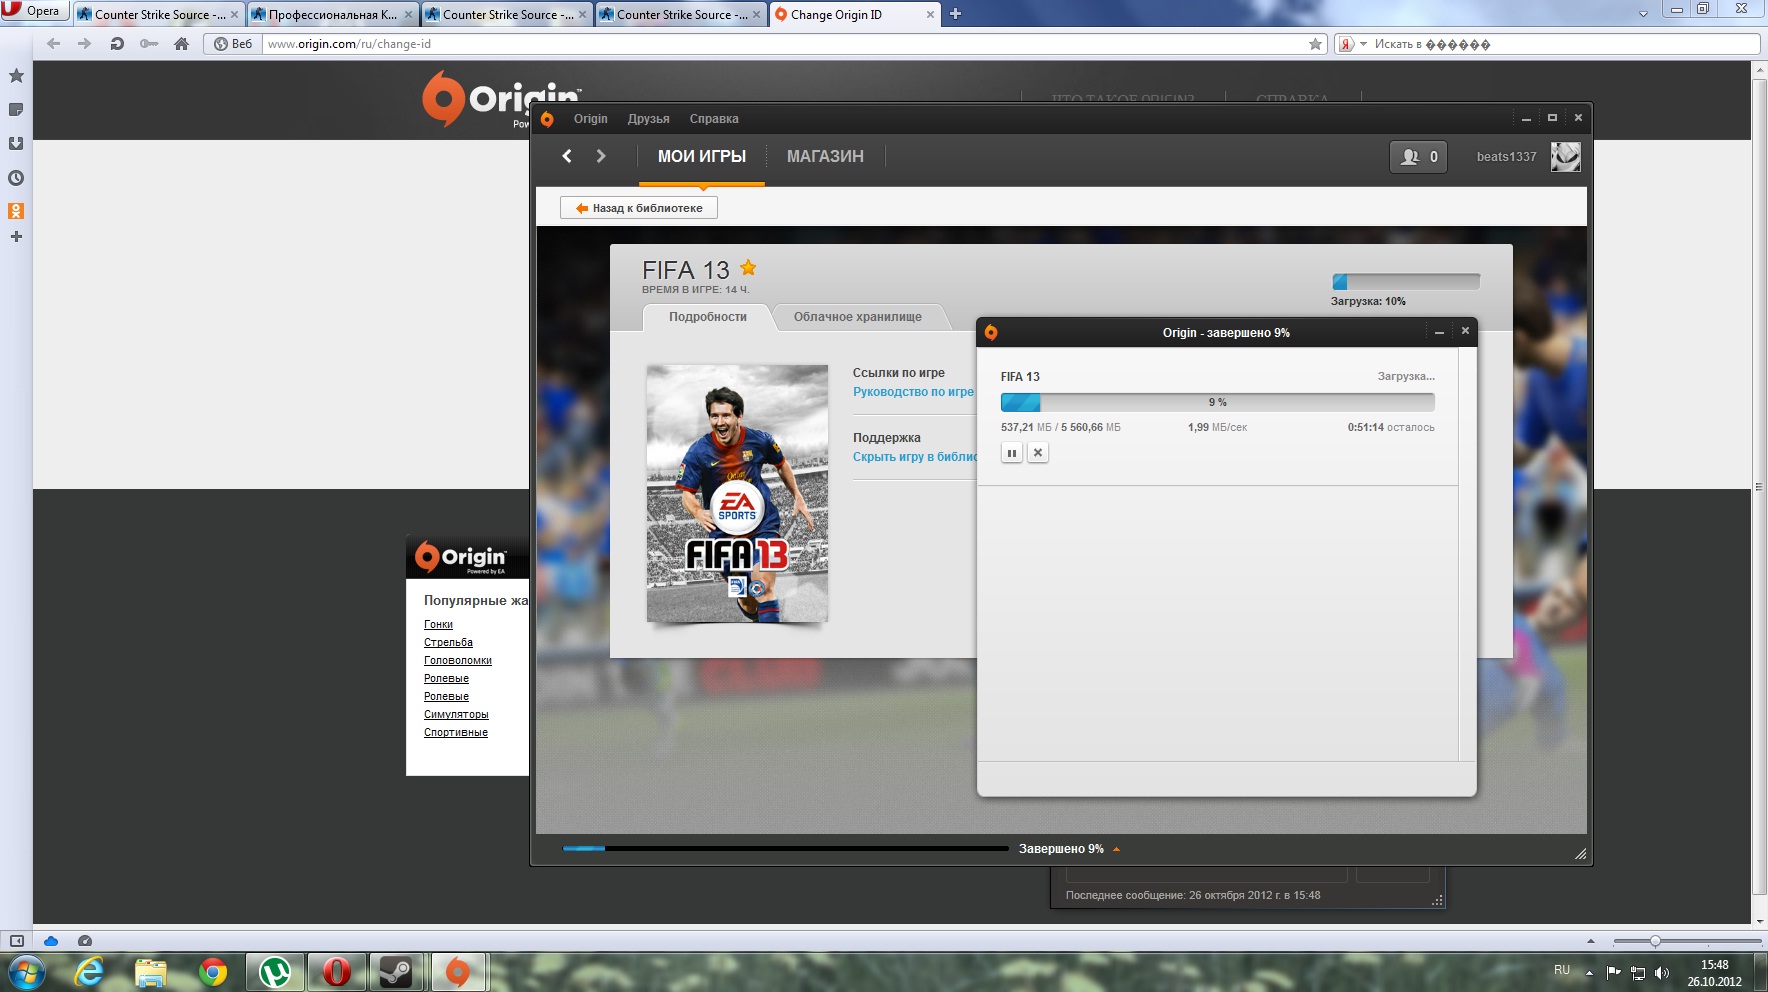The height and width of the screenshot is (992, 1768).
Task: Open Opera history clock panel
Action: (x=16, y=178)
